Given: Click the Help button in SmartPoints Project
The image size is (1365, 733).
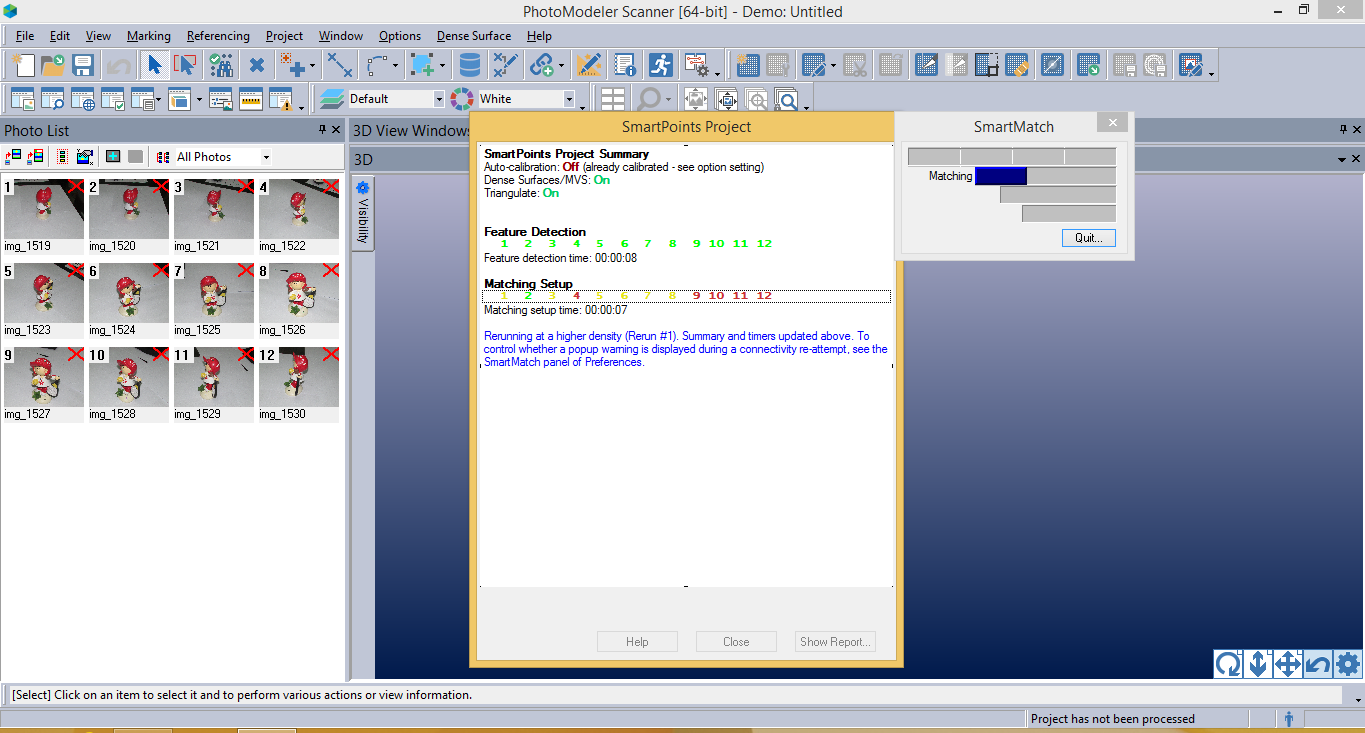Looking at the screenshot, I should 637,642.
